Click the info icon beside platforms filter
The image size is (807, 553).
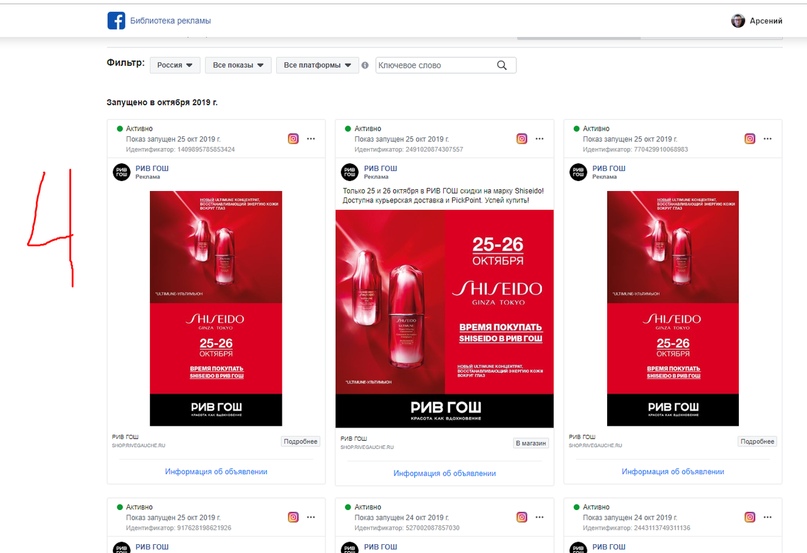[x=365, y=65]
